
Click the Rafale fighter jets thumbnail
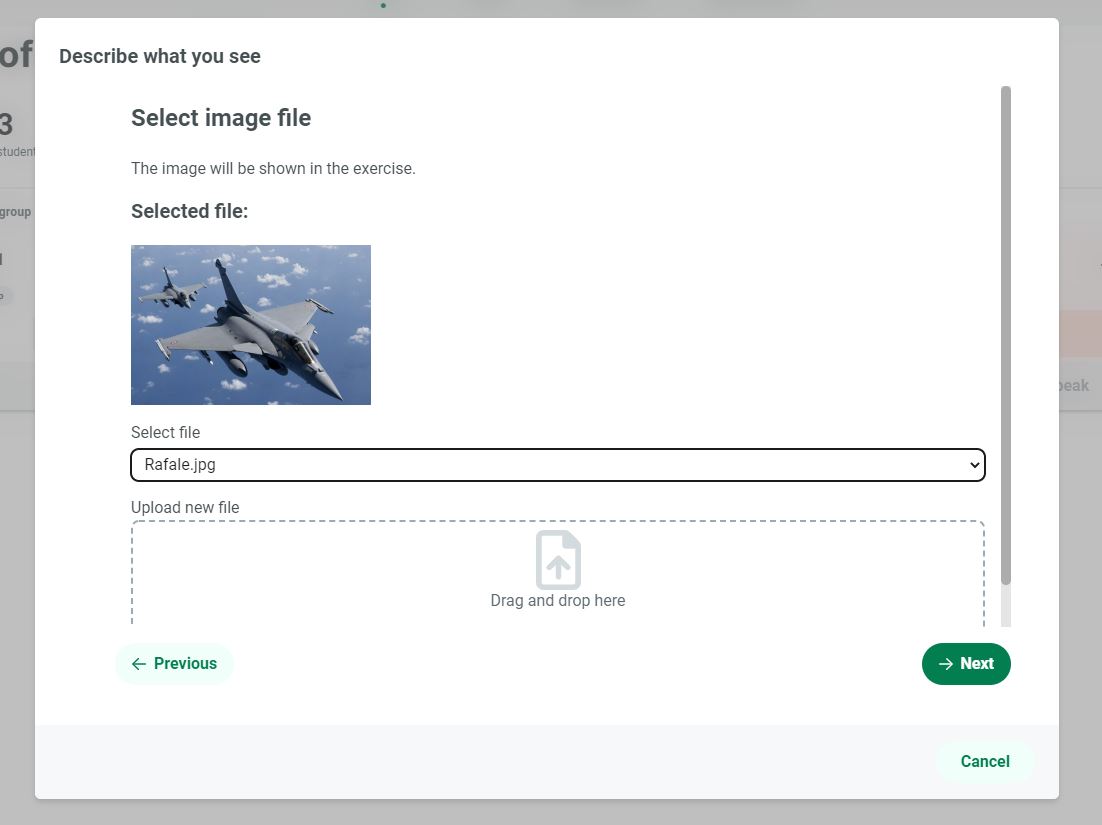click(251, 325)
